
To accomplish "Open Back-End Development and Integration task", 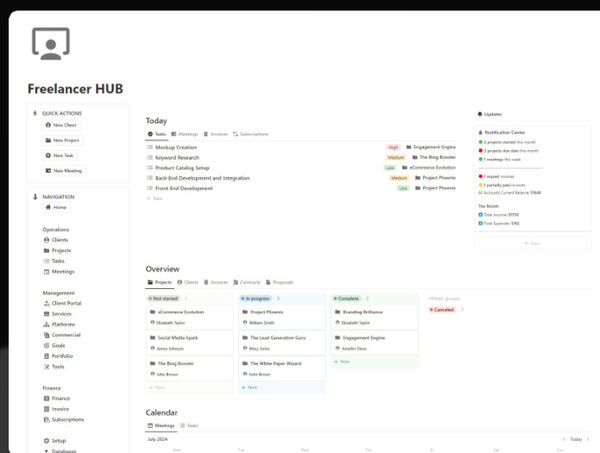I will coord(202,178).
